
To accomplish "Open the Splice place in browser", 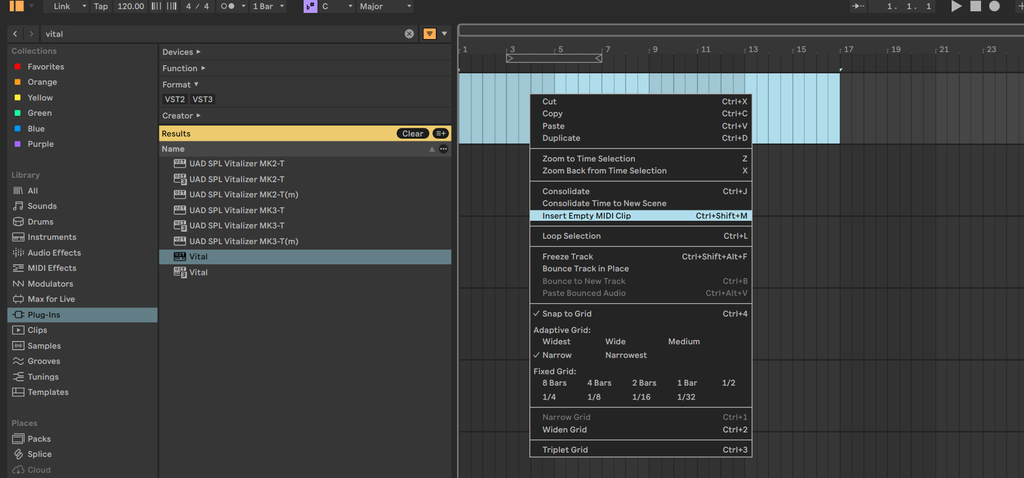I will (x=39, y=454).
